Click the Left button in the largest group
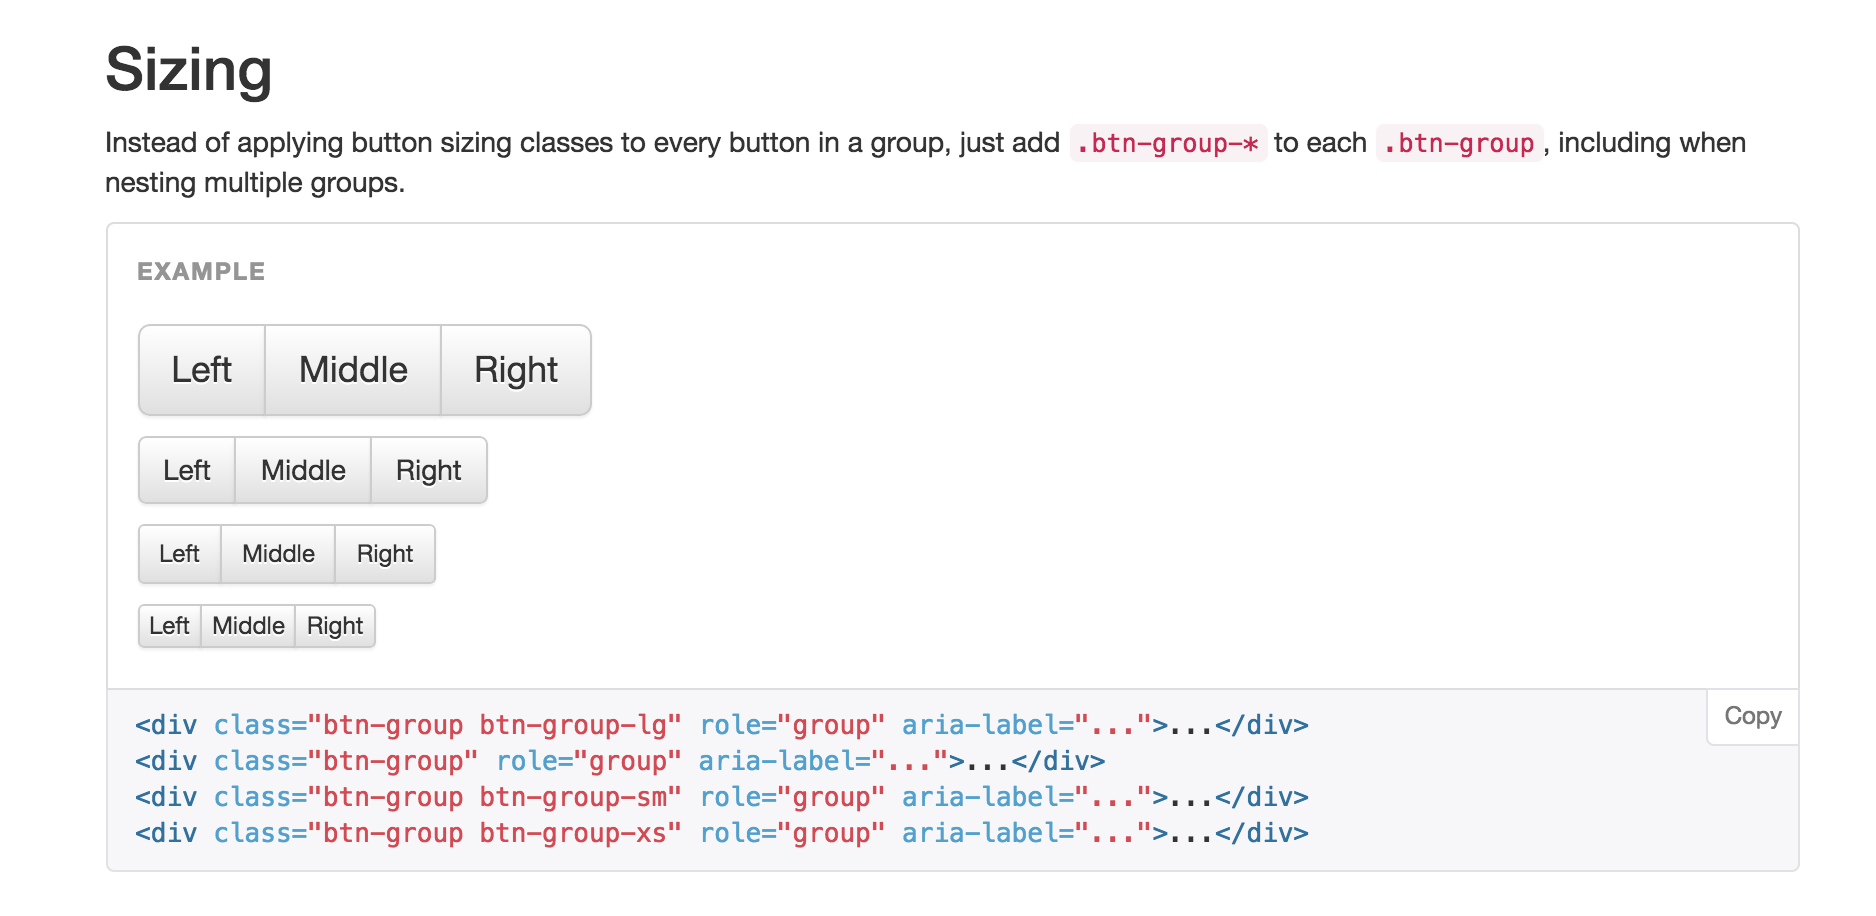The width and height of the screenshot is (1876, 916). pos(202,370)
